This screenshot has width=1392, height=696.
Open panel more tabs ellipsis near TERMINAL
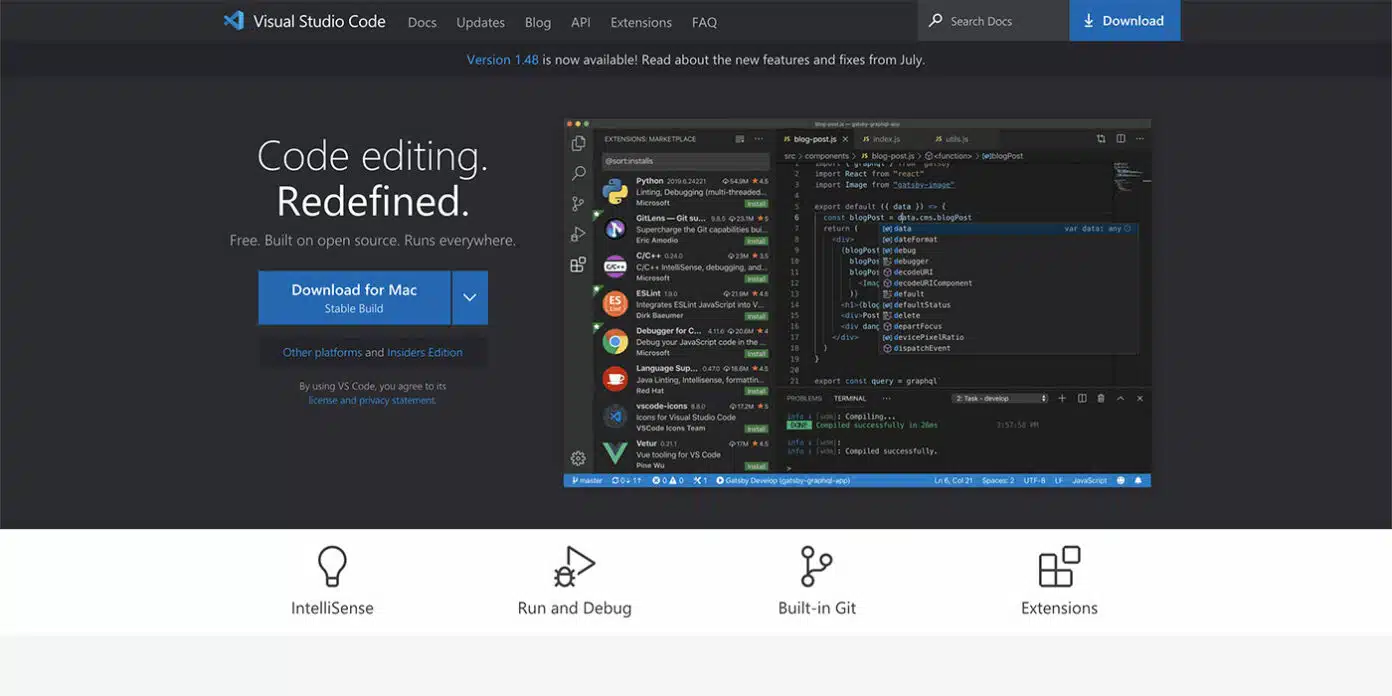click(884, 398)
